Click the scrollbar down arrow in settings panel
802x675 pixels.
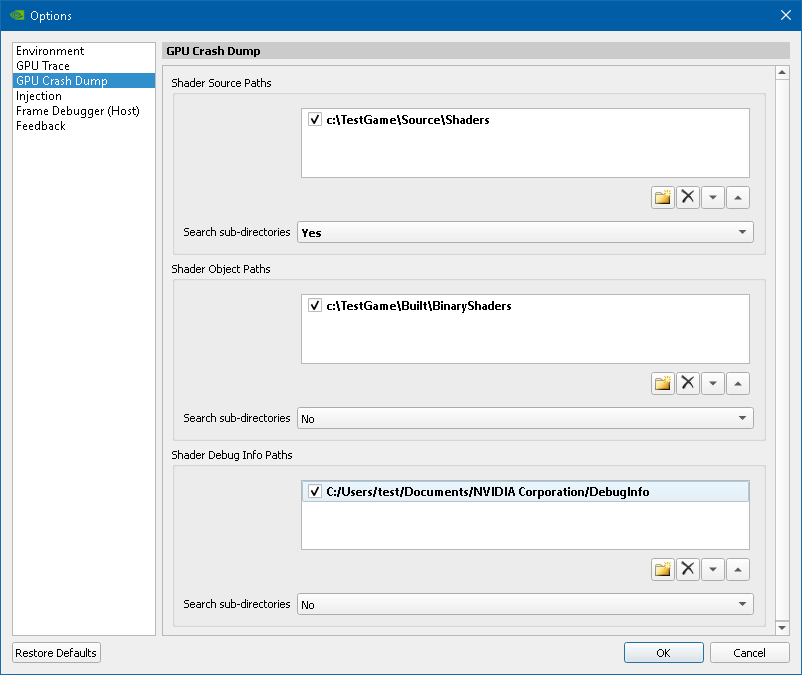[782, 627]
